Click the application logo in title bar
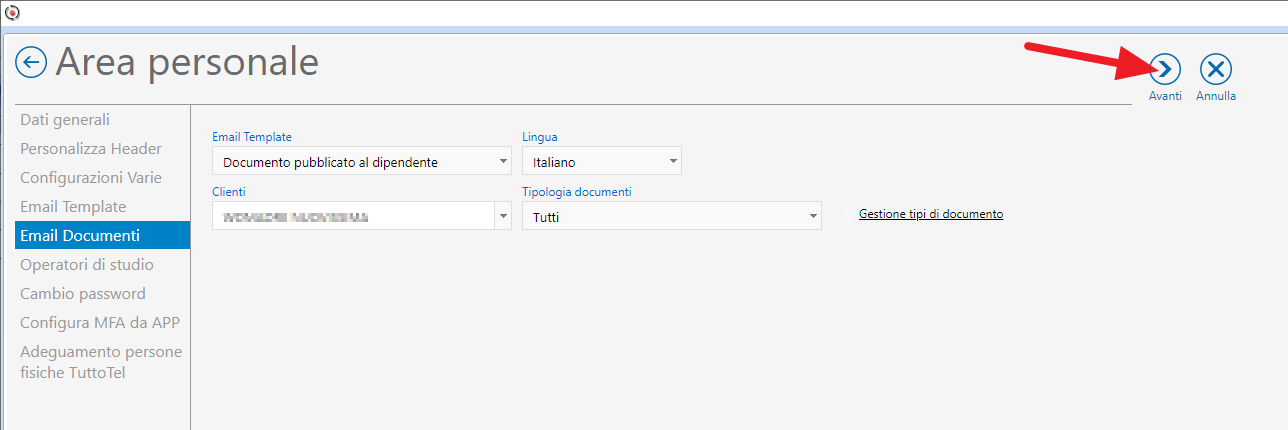This screenshot has height=430, width=1288. click(12, 12)
